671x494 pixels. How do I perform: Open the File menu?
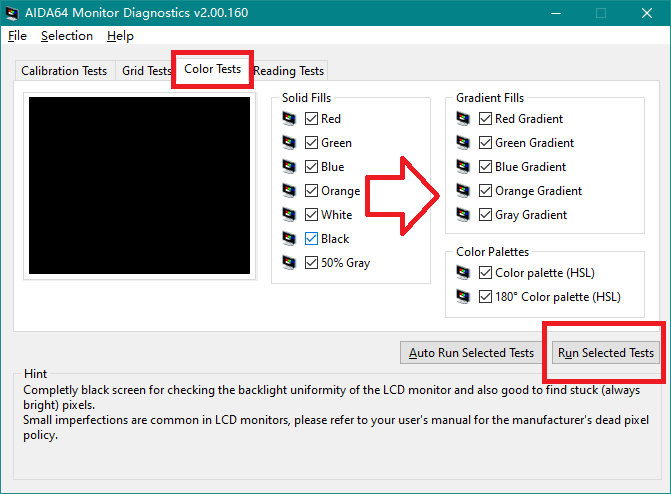[17, 36]
